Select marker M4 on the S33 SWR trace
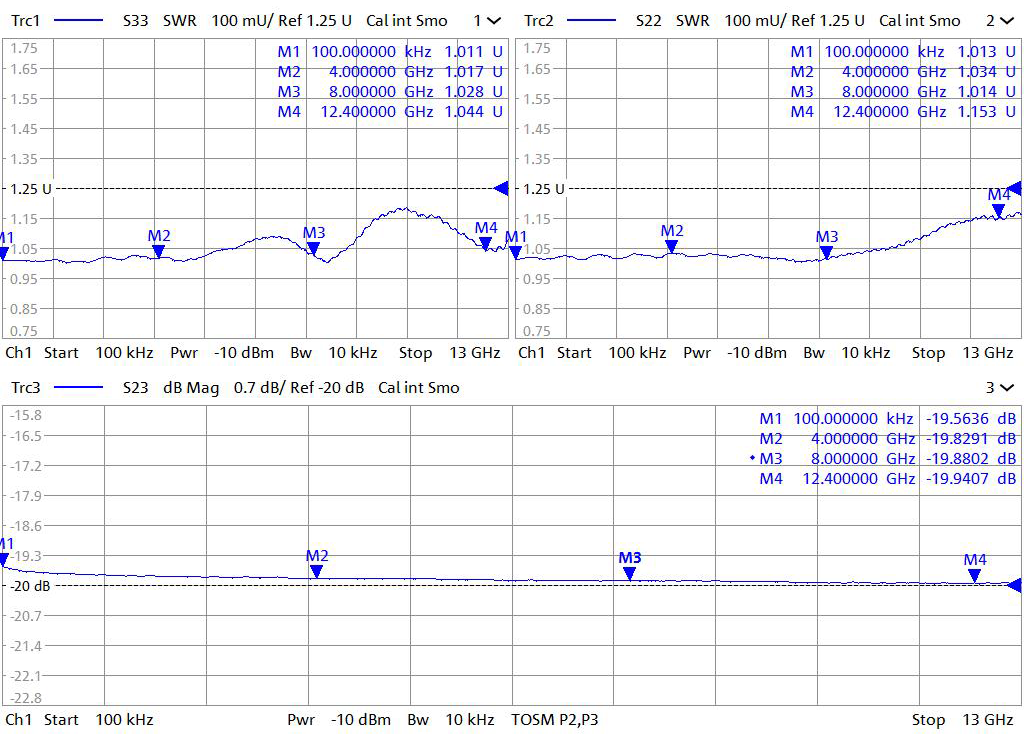 click(485, 243)
